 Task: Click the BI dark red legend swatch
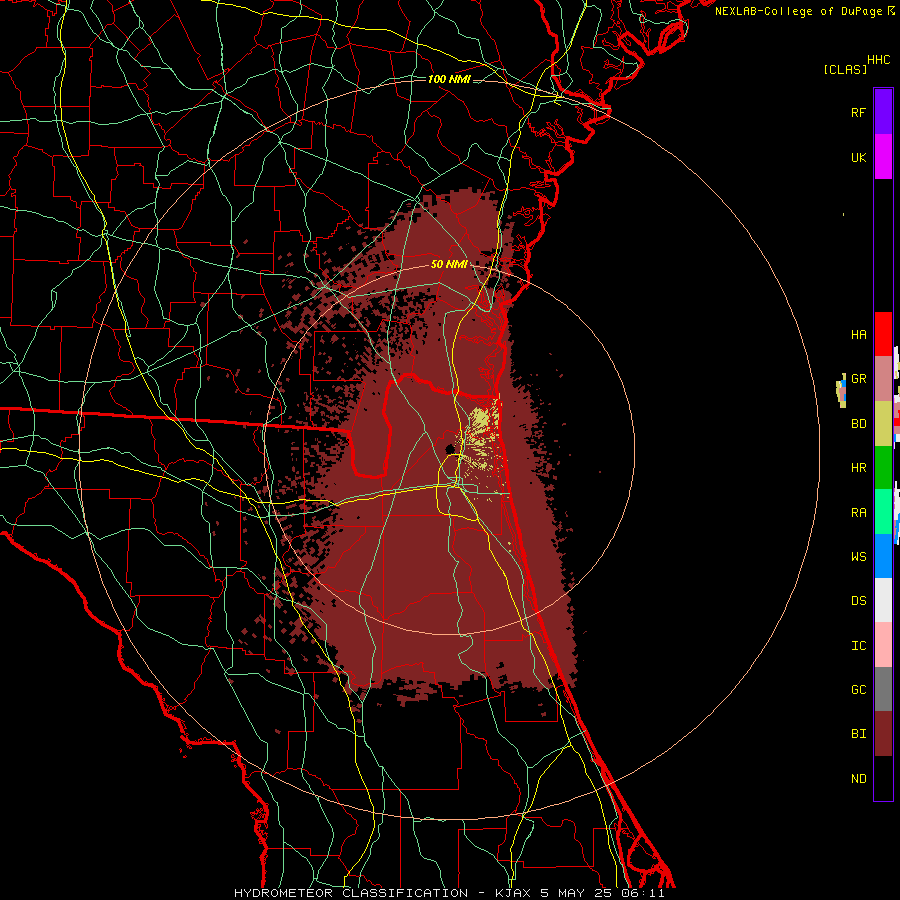[x=883, y=734]
